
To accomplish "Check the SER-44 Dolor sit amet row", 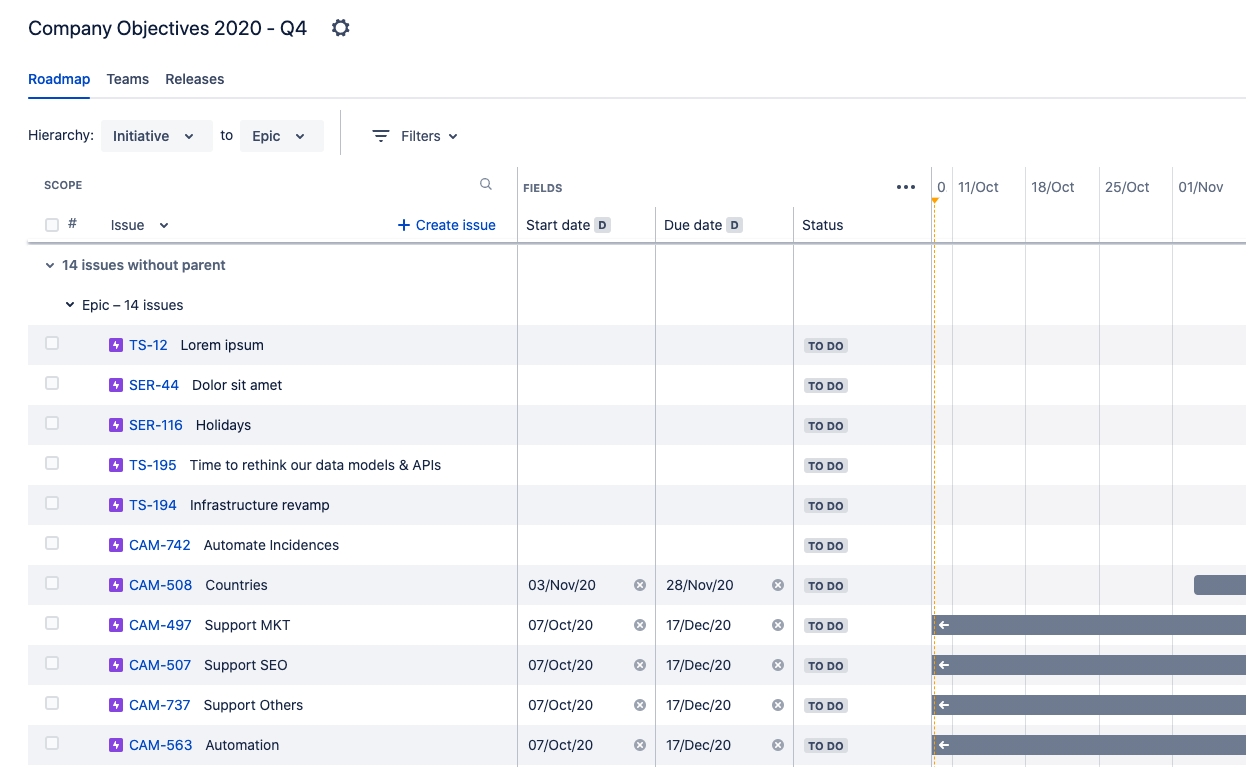I will [52, 383].
